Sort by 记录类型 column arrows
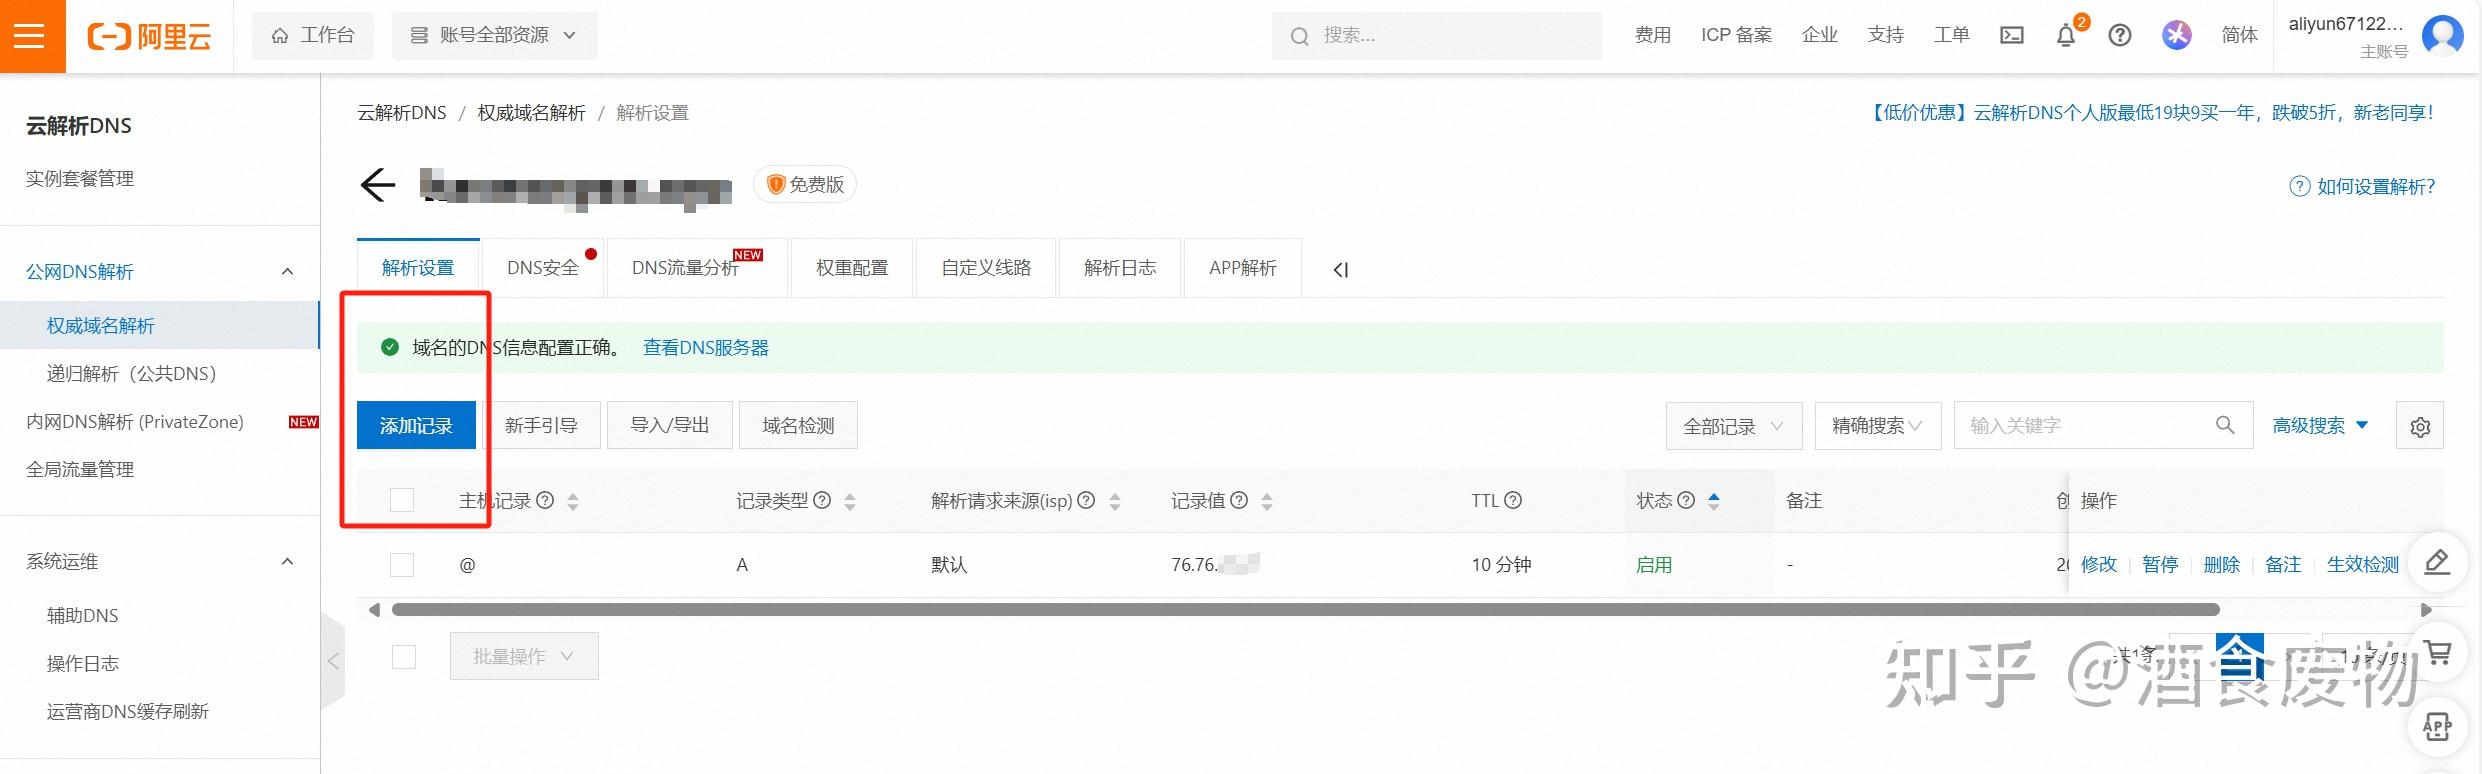This screenshot has width=2482, height=774. [x=850, y=501]
